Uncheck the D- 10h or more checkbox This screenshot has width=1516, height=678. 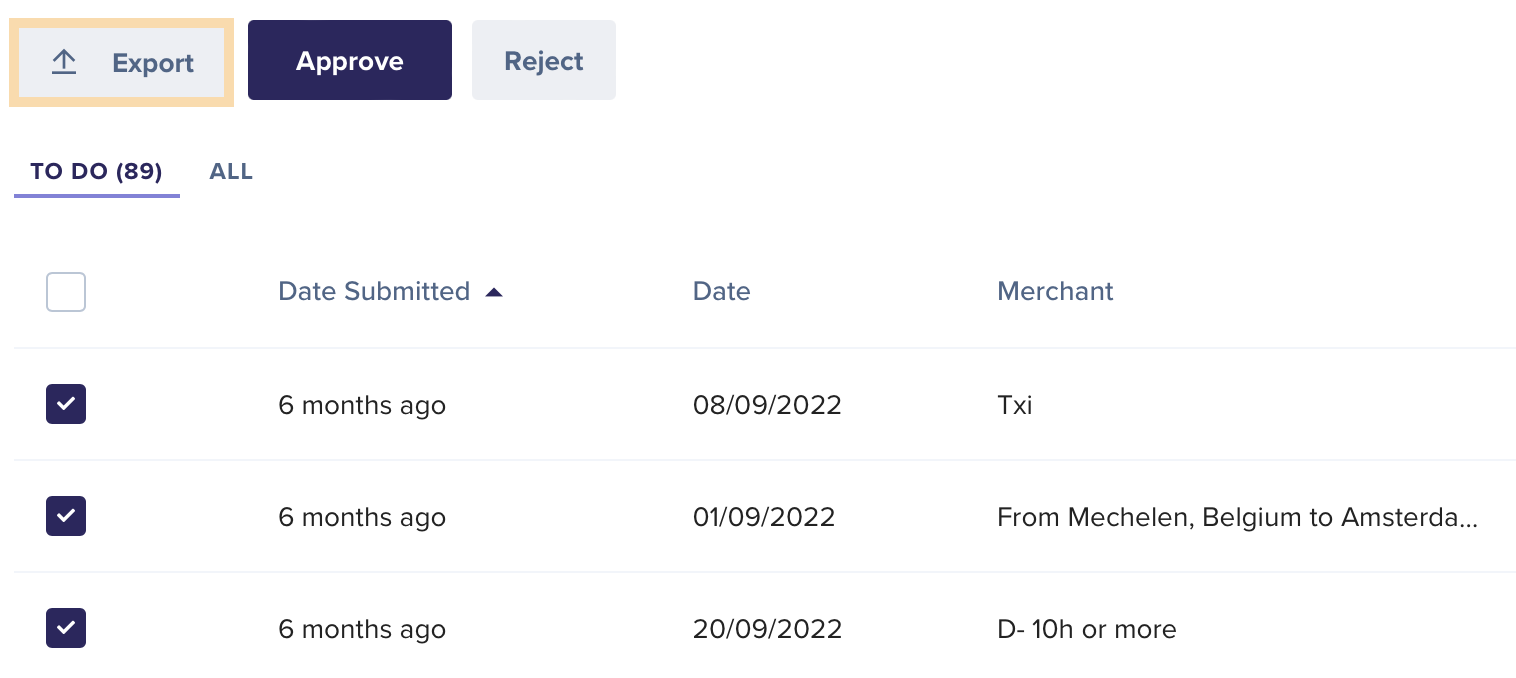coord(66,628)
